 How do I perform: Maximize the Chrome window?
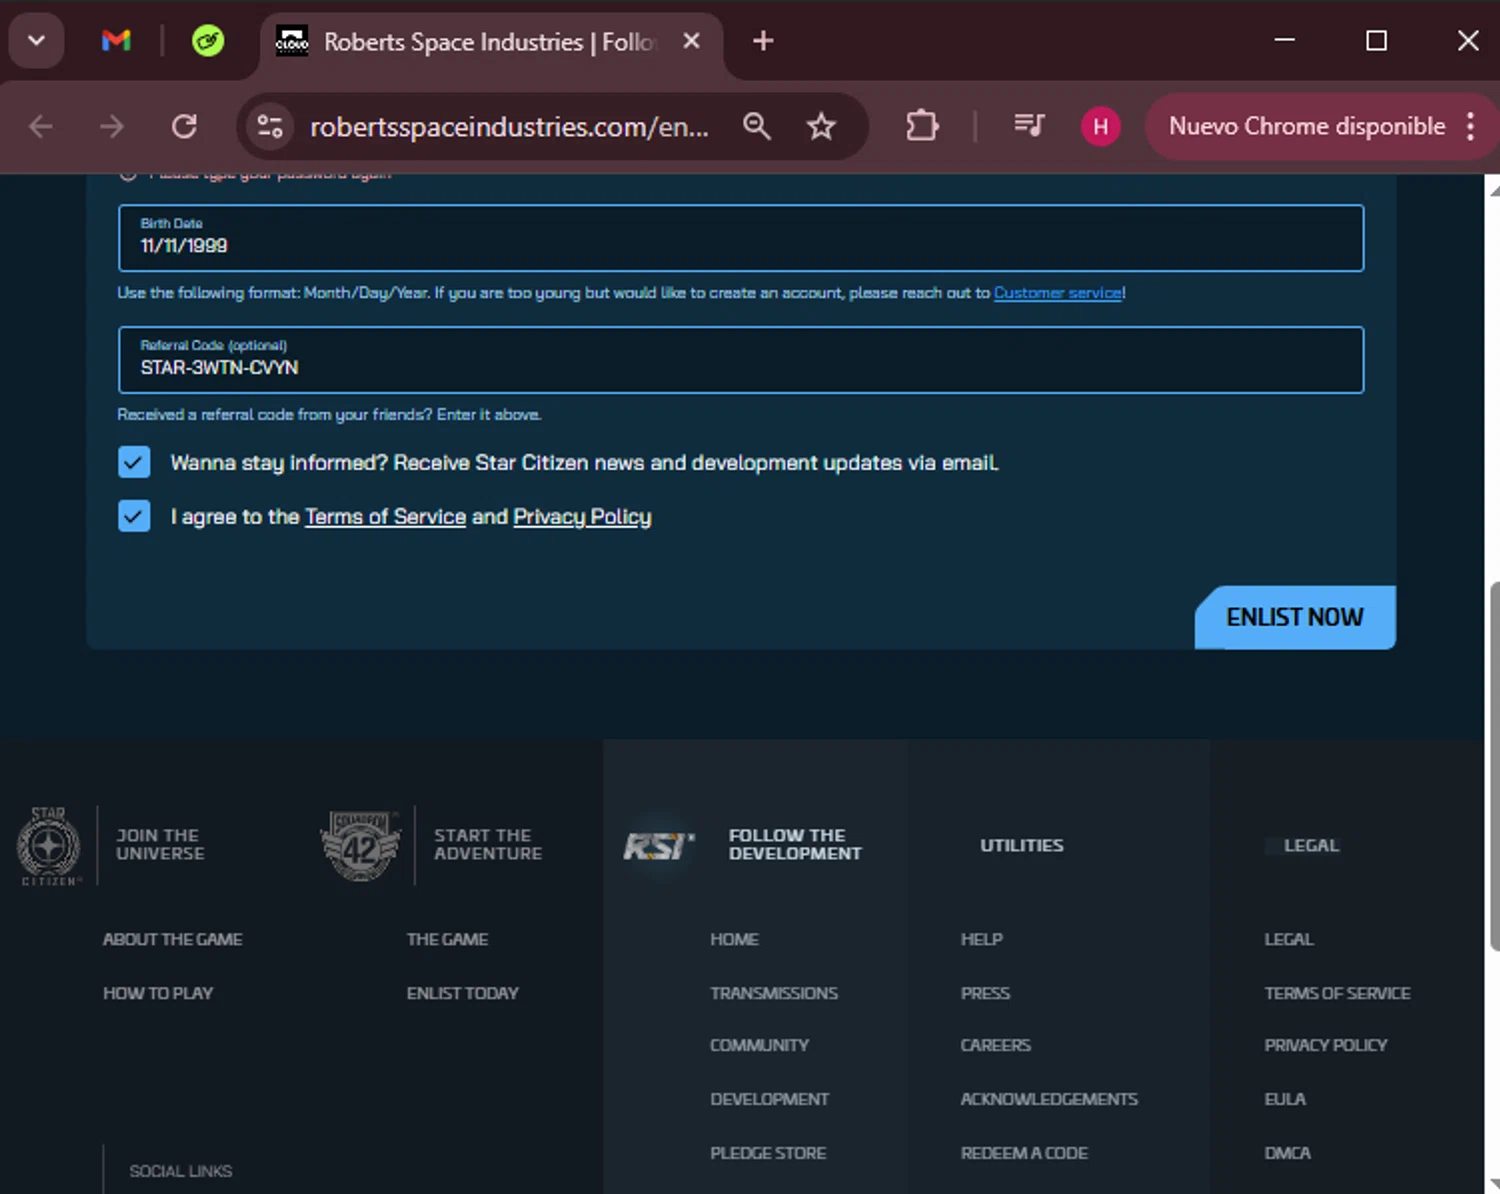pos(1376,40)
